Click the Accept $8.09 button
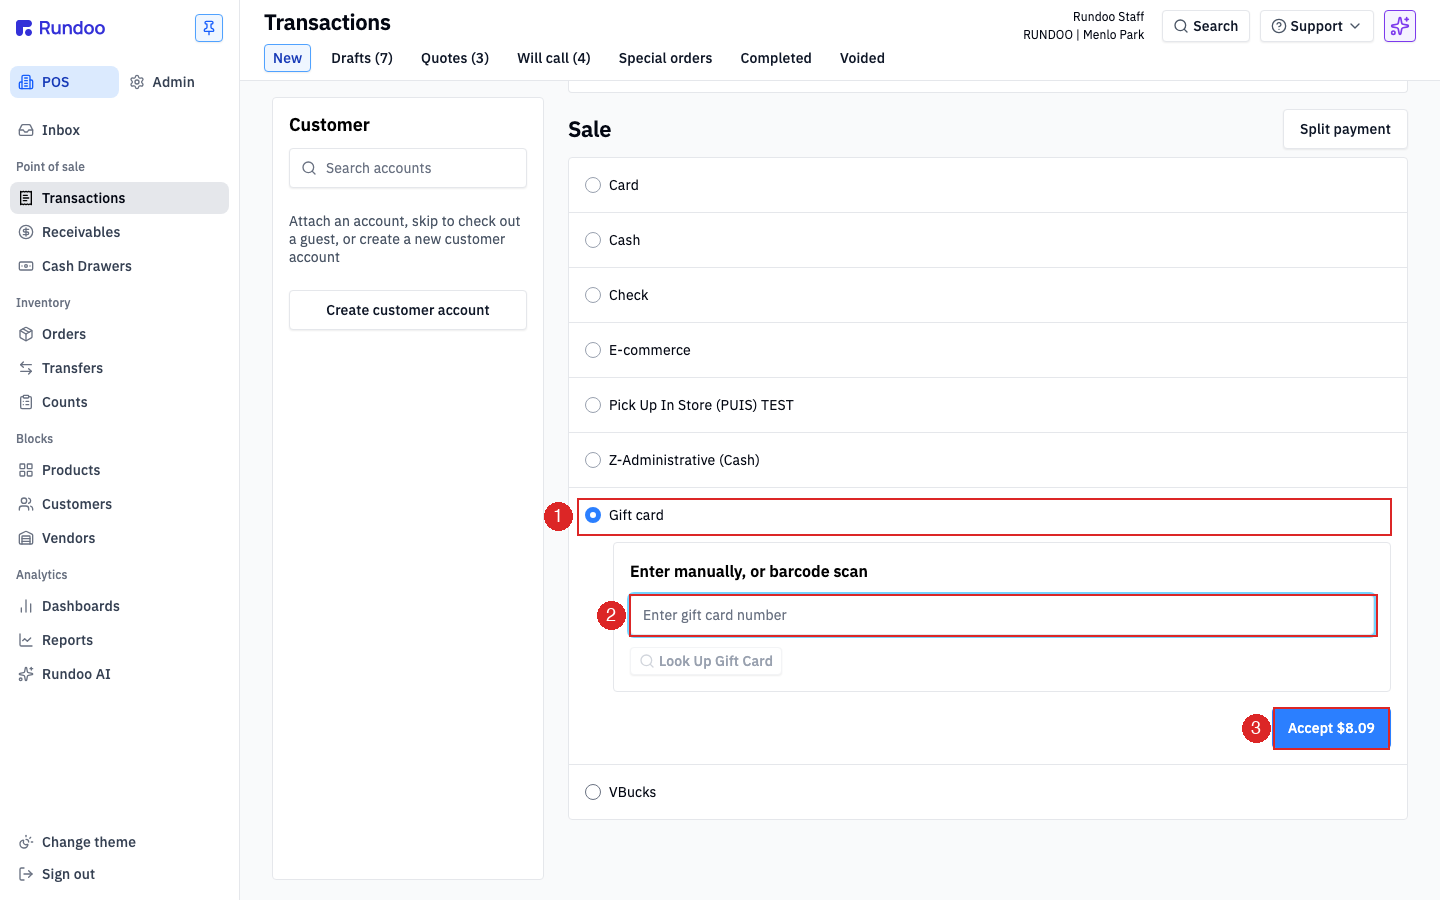The image size is (1440, 900). pos(1331,728)
